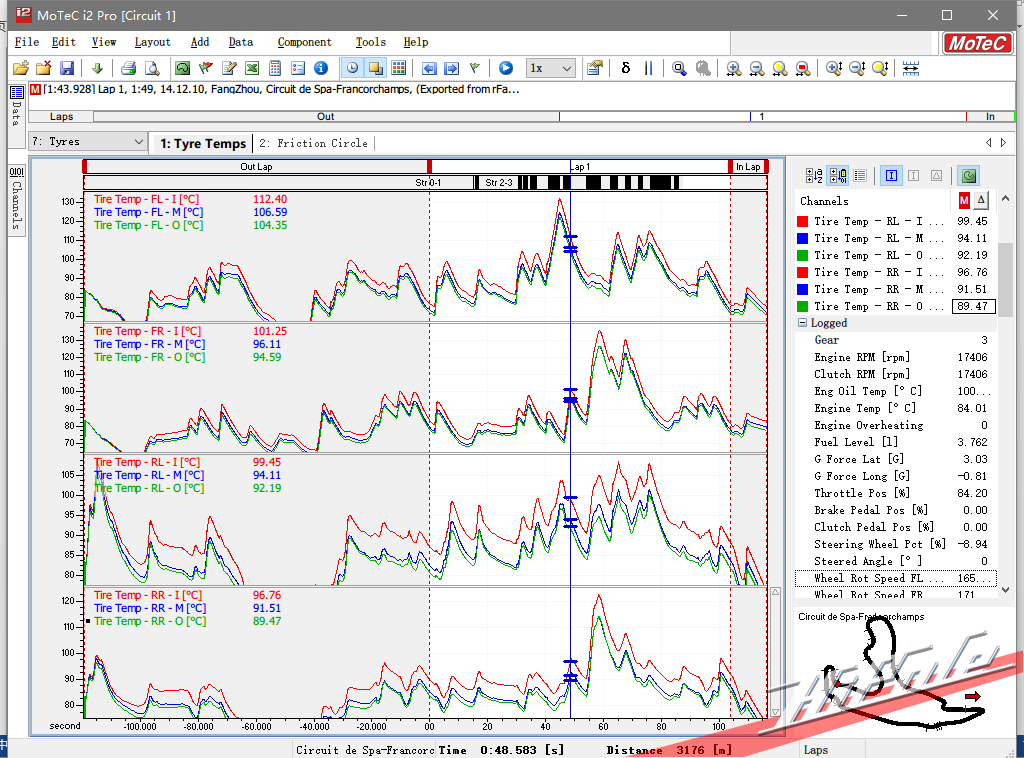Open the File menu
Screen dimensions: 1024x758
27,42
